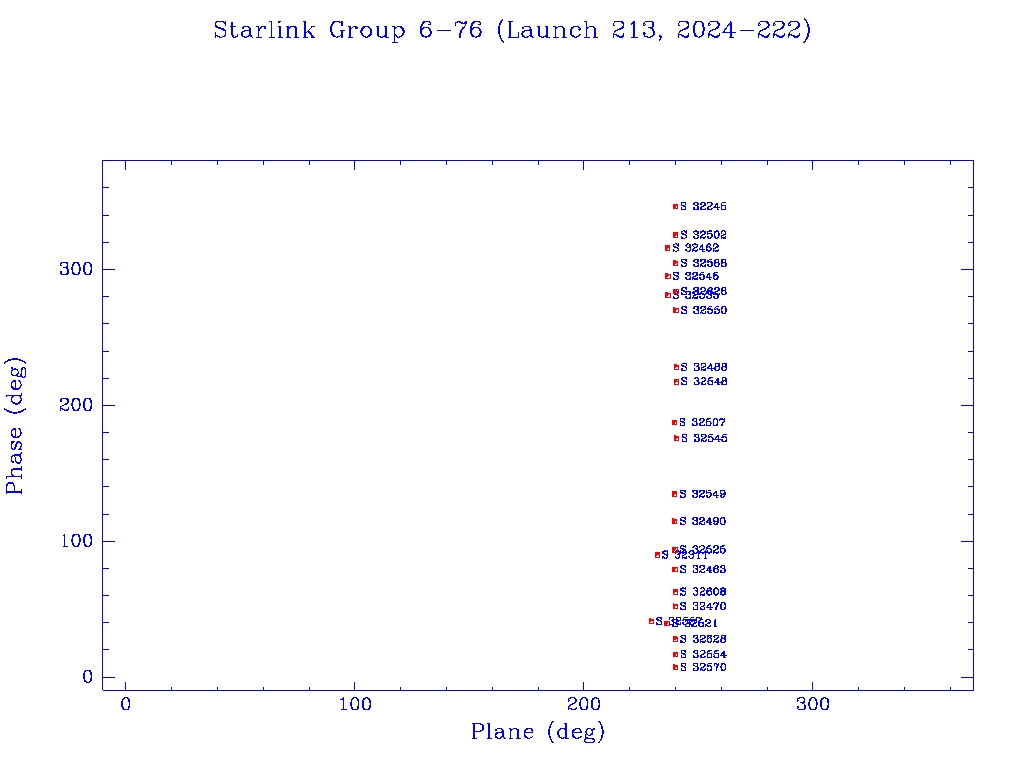This screenshot has height=768, width=1024.
Task: Click the 0 tick label on Plane axis
Action: 125,704
